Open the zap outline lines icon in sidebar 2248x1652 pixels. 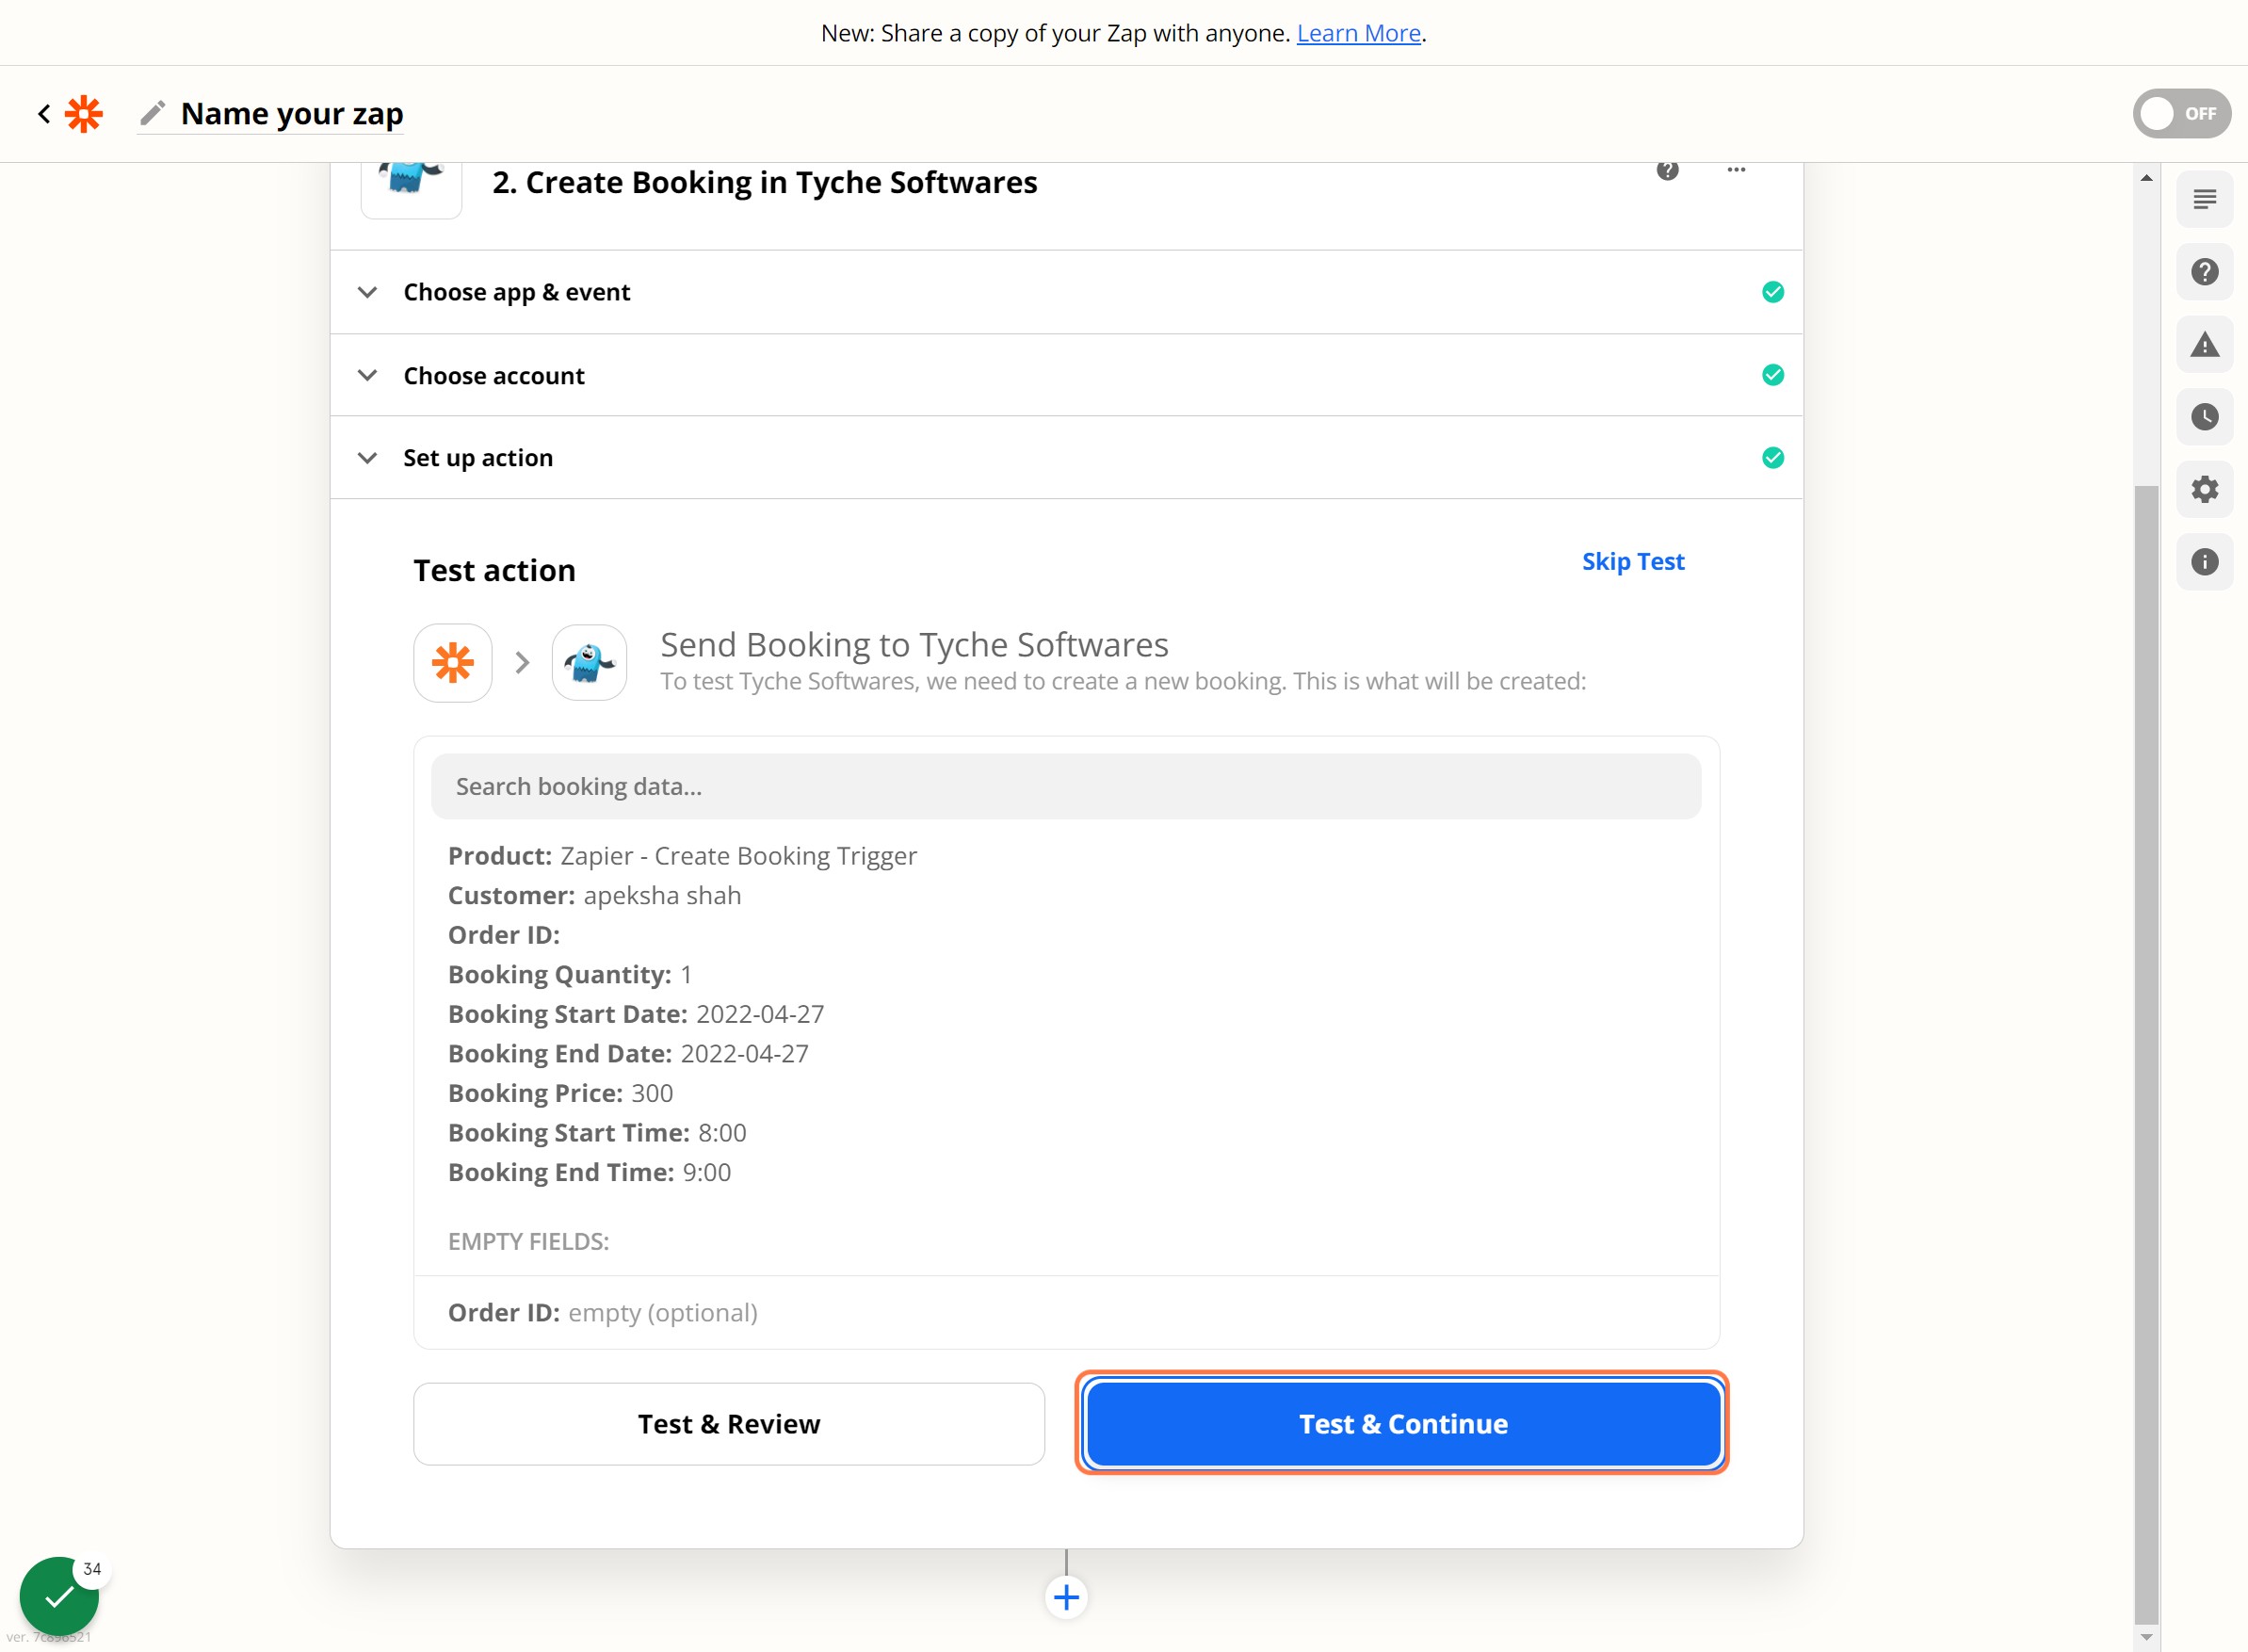pyautogui.click(x=2204, y=200)
